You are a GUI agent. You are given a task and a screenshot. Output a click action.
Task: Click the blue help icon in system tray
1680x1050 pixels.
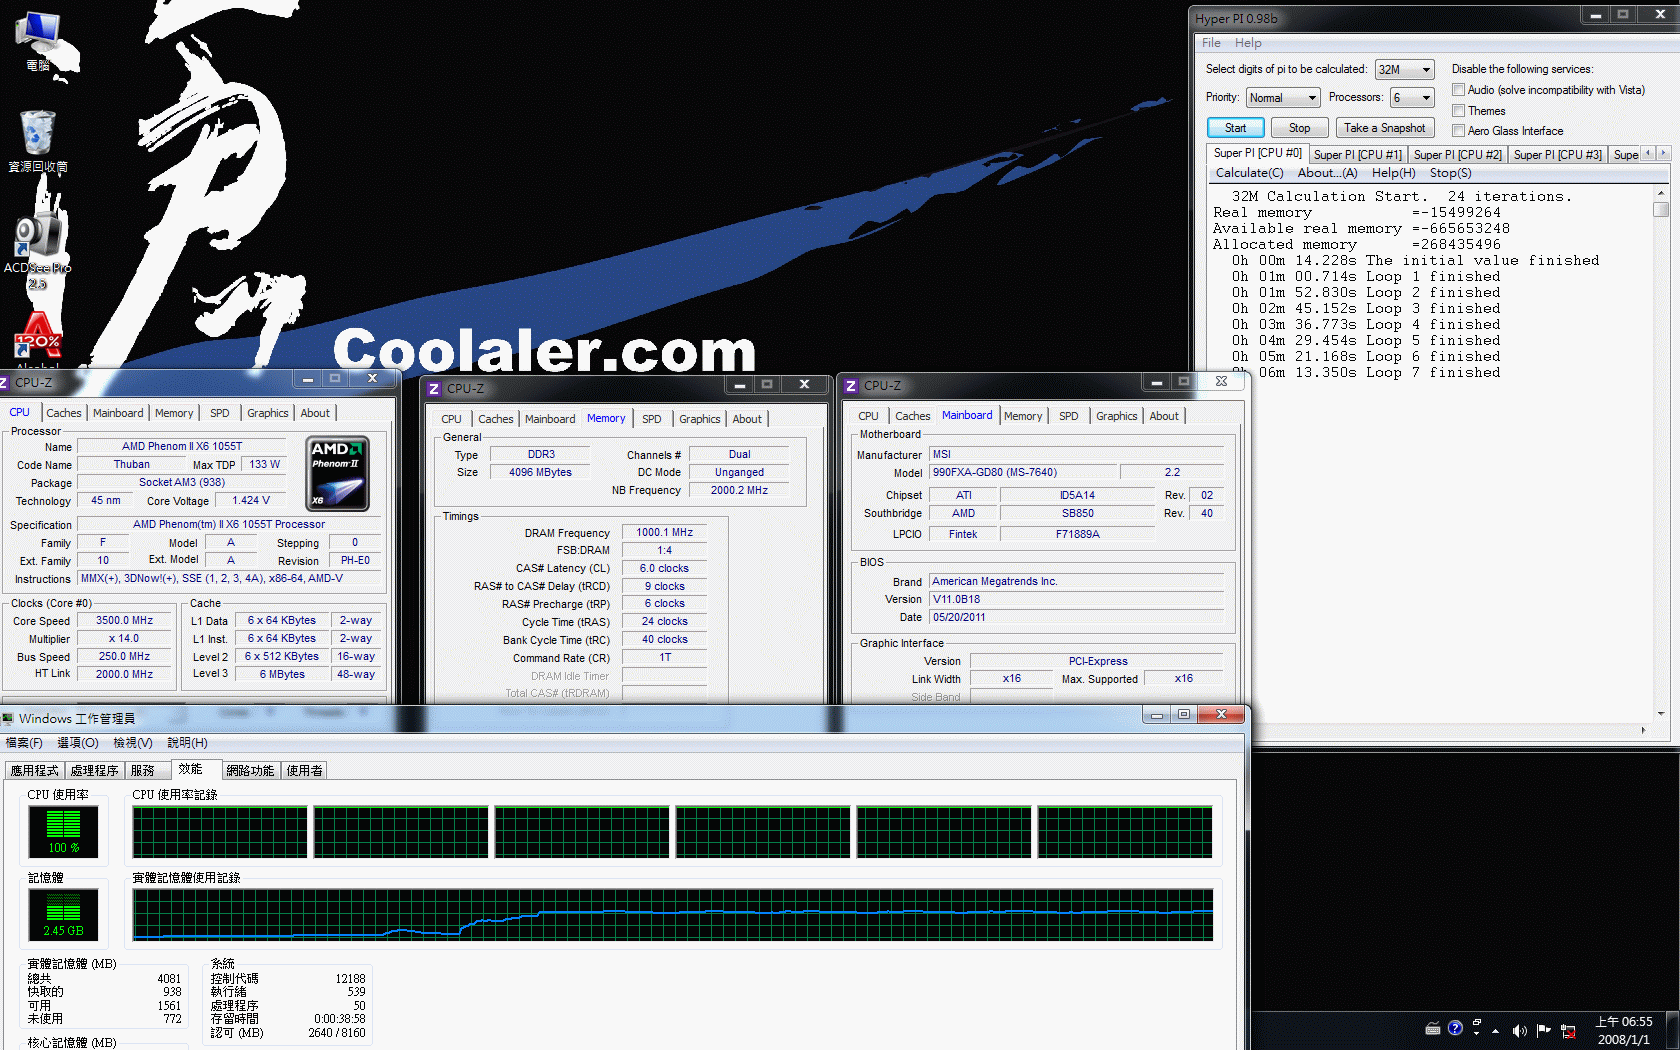pyautogui.click(x=1455, y=1028)
